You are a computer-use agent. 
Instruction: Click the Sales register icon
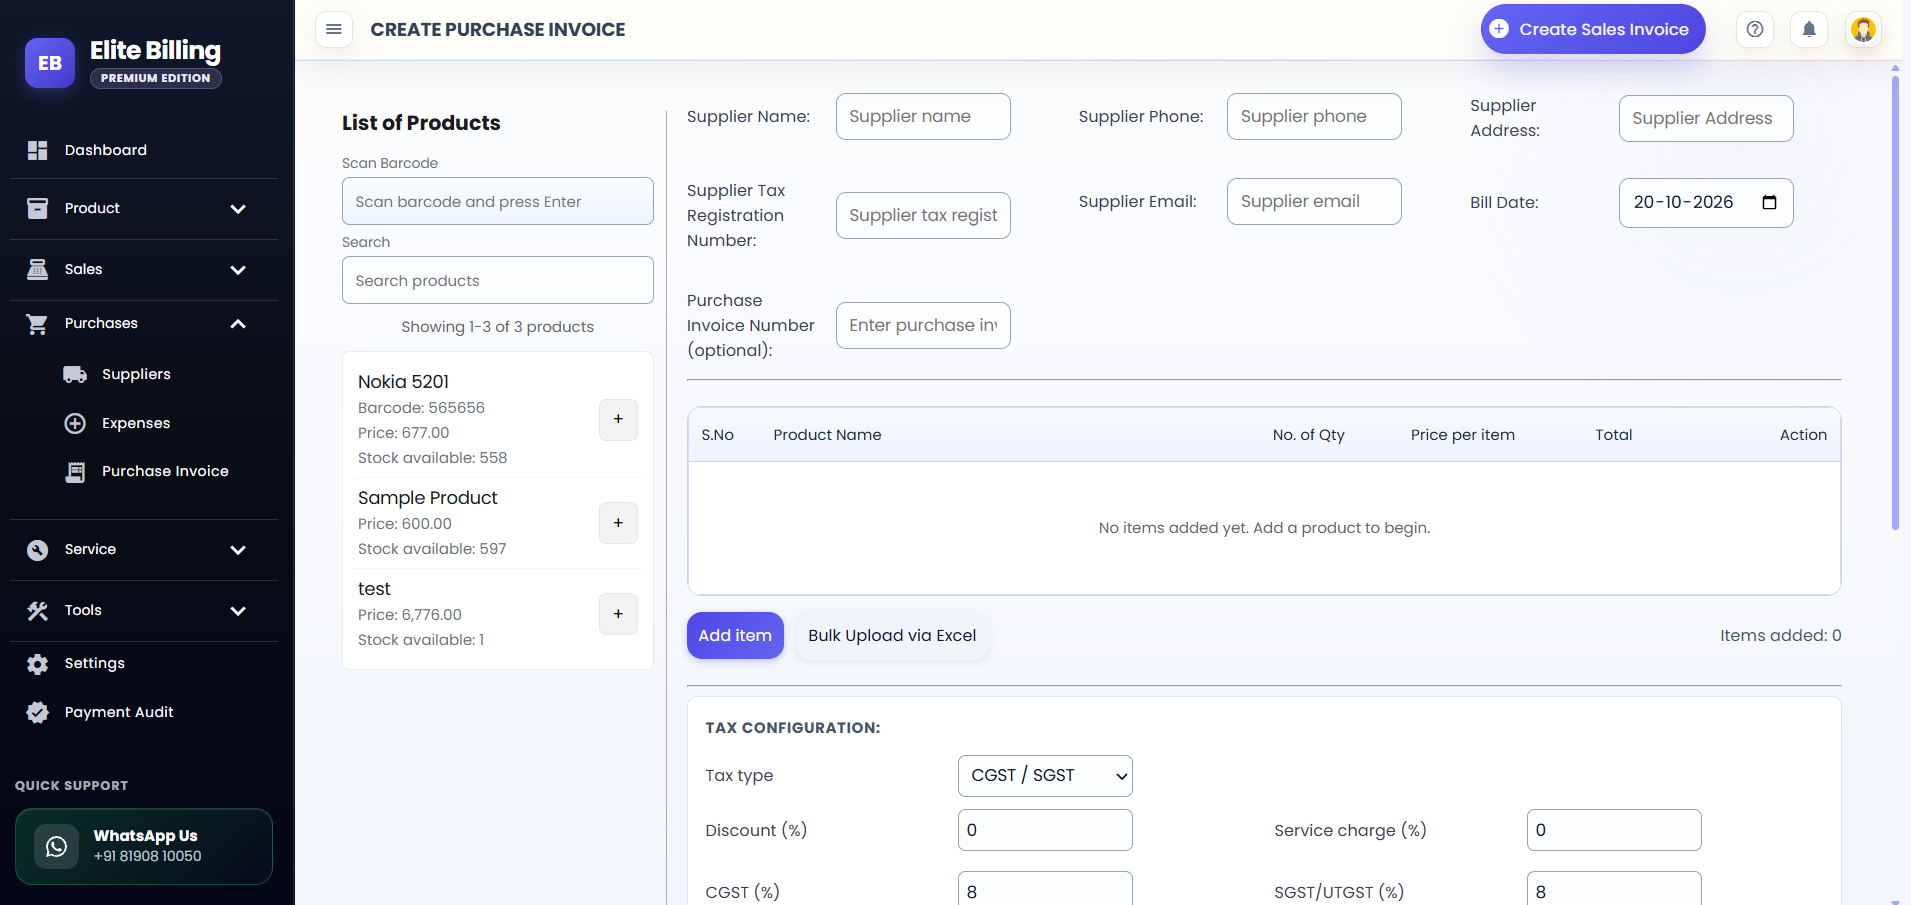(x=38, y=269)
